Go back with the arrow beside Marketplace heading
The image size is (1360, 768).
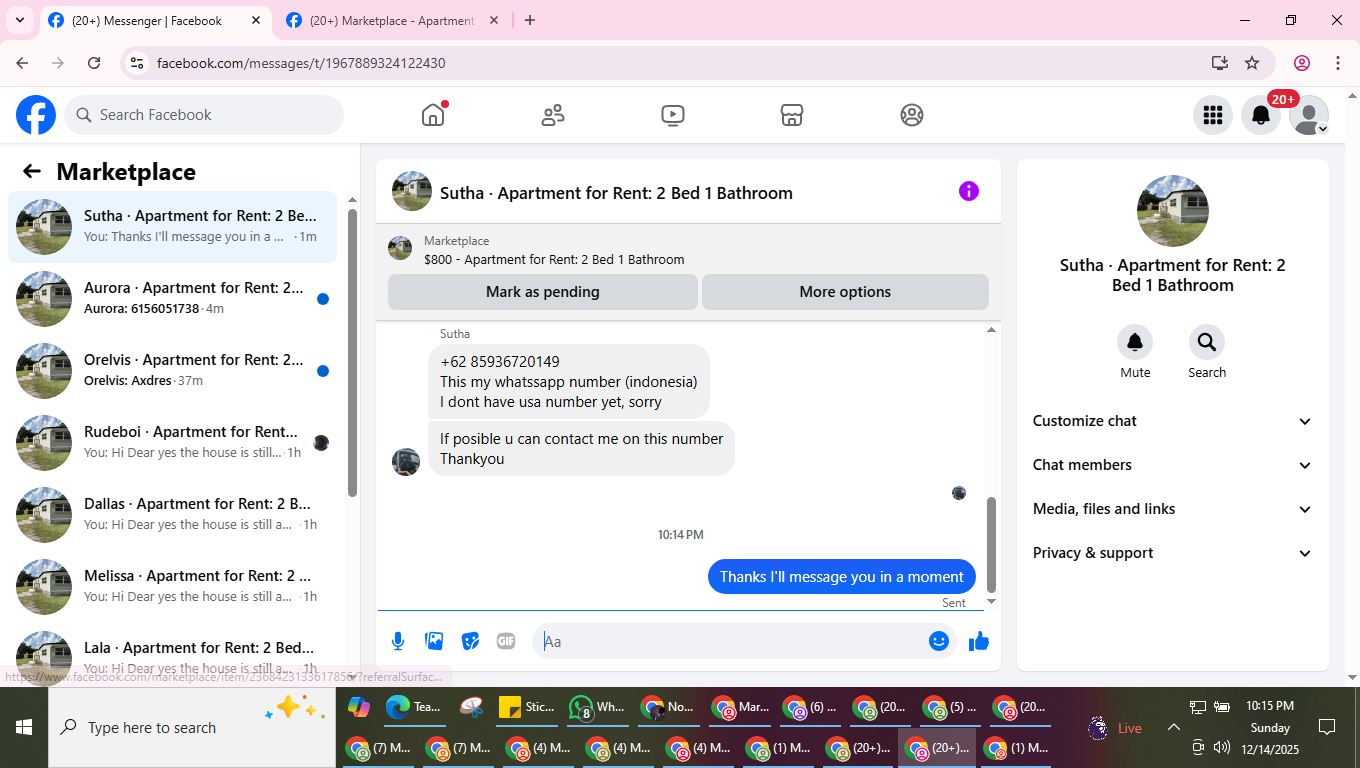pyautogui.click(x=32, y=171)
